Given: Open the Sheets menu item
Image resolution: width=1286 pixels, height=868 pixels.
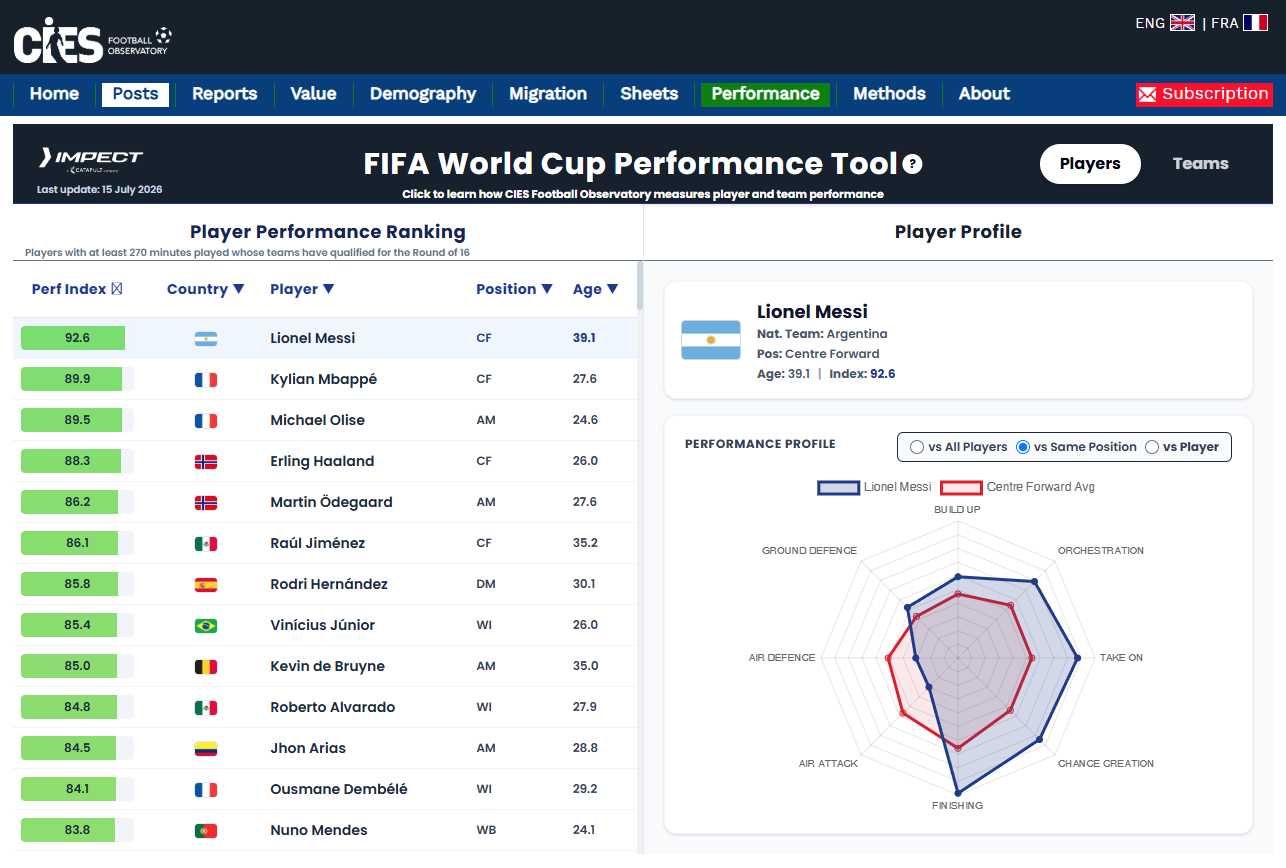Looking at the screenshot, I should coord(649,94).
